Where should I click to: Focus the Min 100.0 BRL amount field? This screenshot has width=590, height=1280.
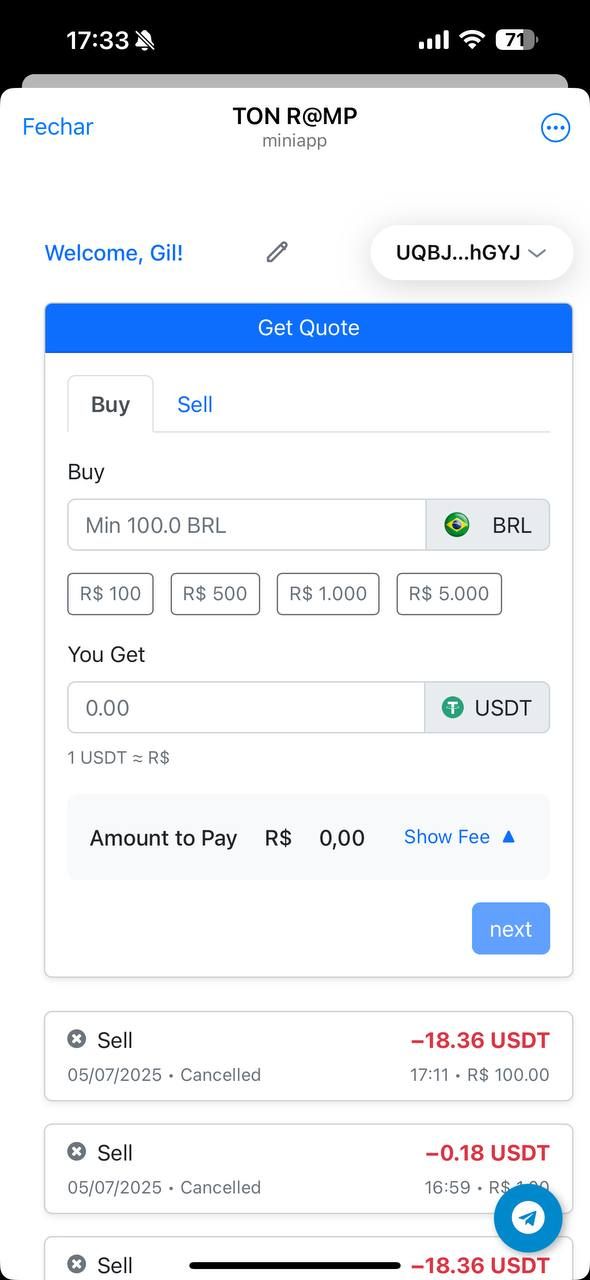coord(247,525)
